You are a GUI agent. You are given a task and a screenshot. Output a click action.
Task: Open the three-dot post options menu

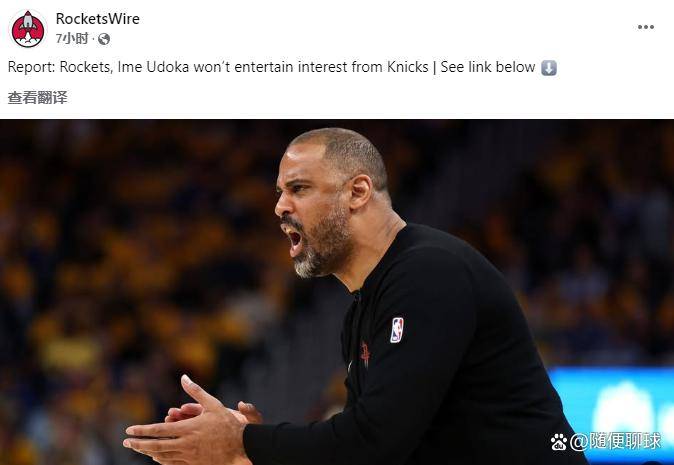click(646, 27)
